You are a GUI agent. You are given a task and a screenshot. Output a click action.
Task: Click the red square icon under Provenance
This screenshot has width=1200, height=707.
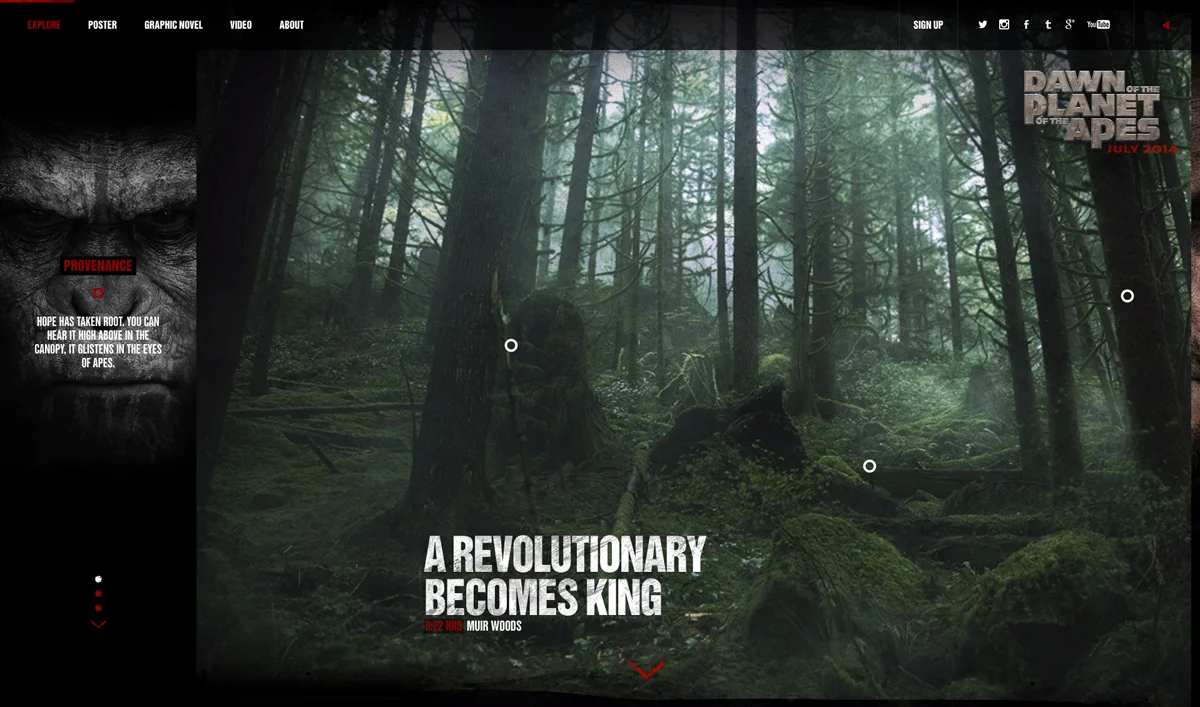point(98,293)
